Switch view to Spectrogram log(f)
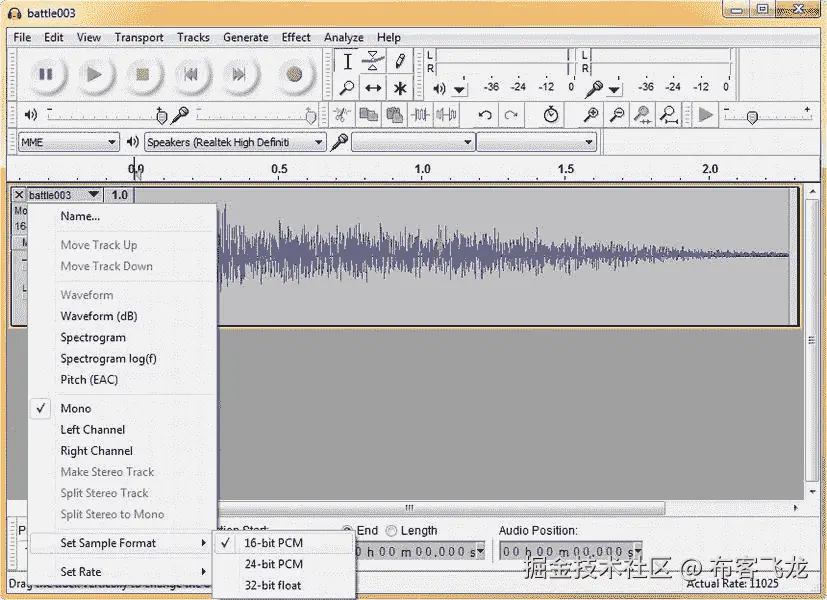 pos(123,359)
